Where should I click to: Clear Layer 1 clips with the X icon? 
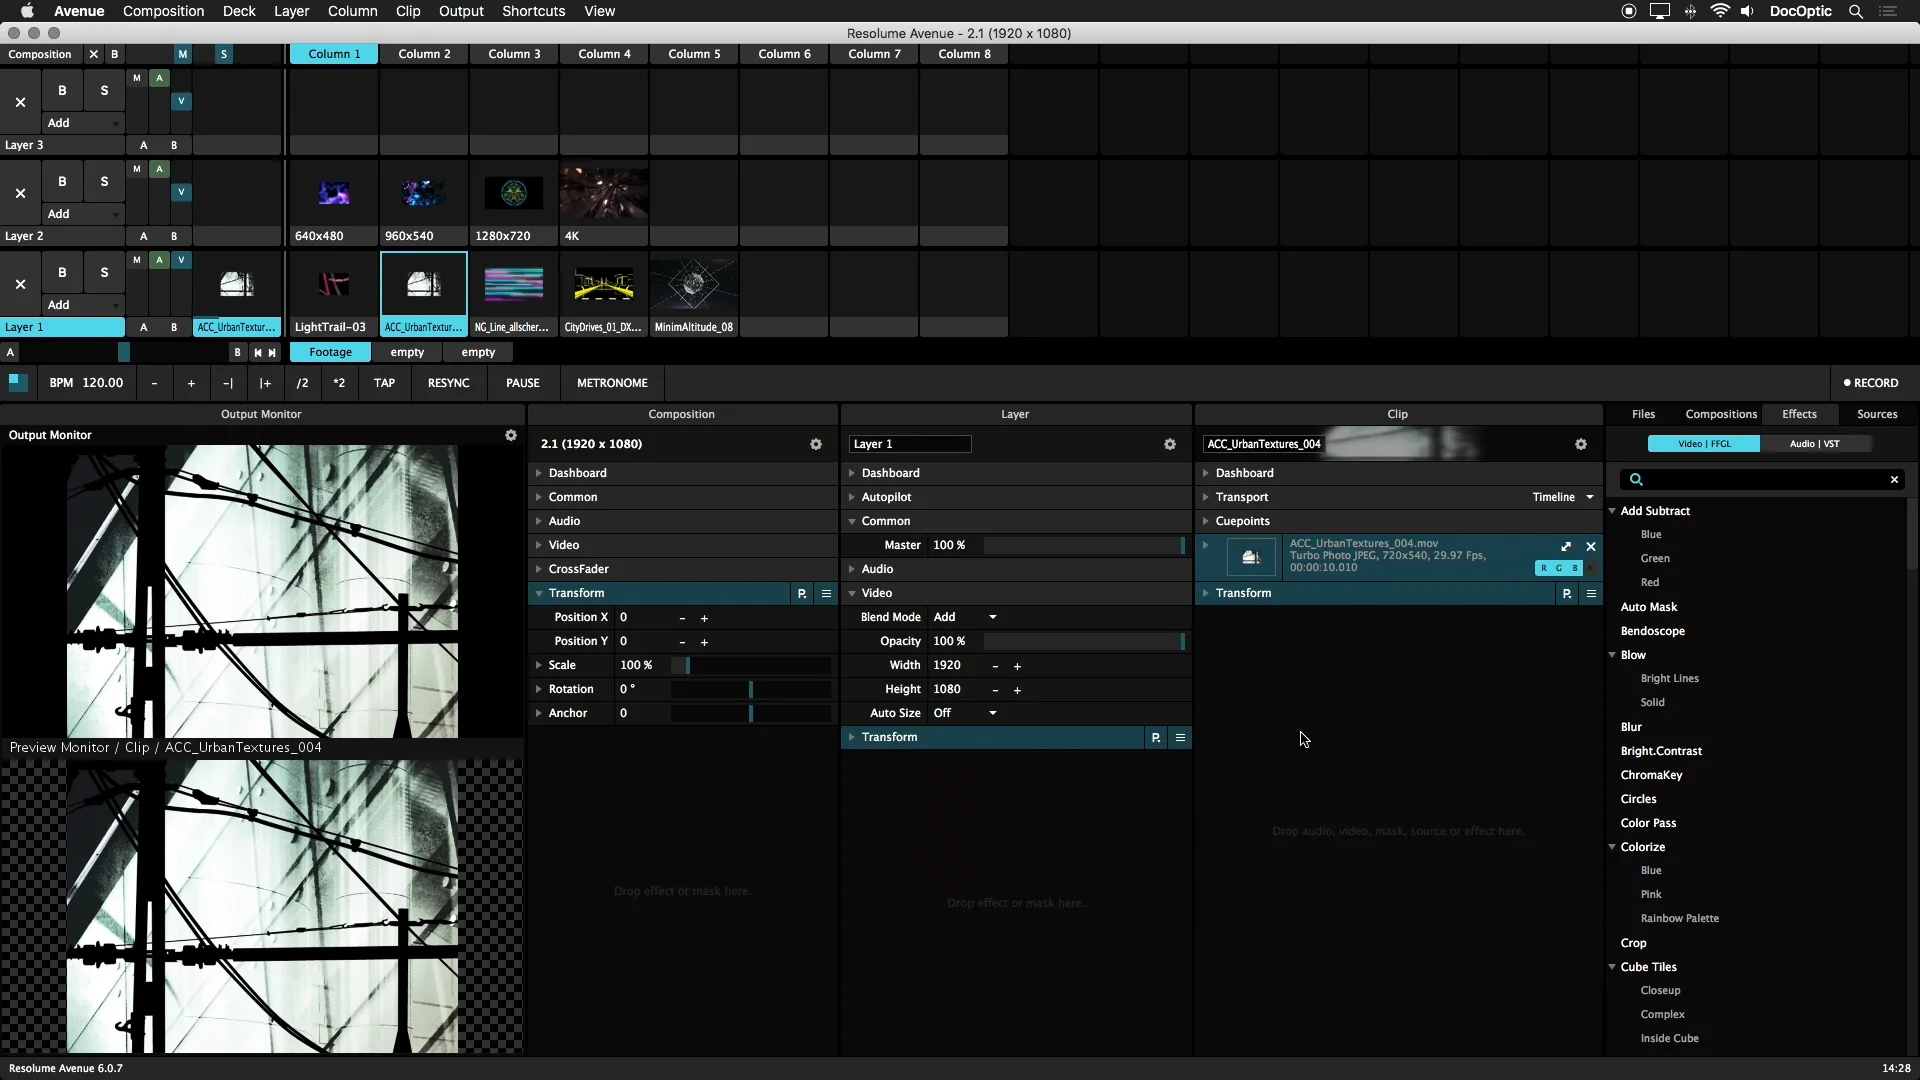click(19, 284)
